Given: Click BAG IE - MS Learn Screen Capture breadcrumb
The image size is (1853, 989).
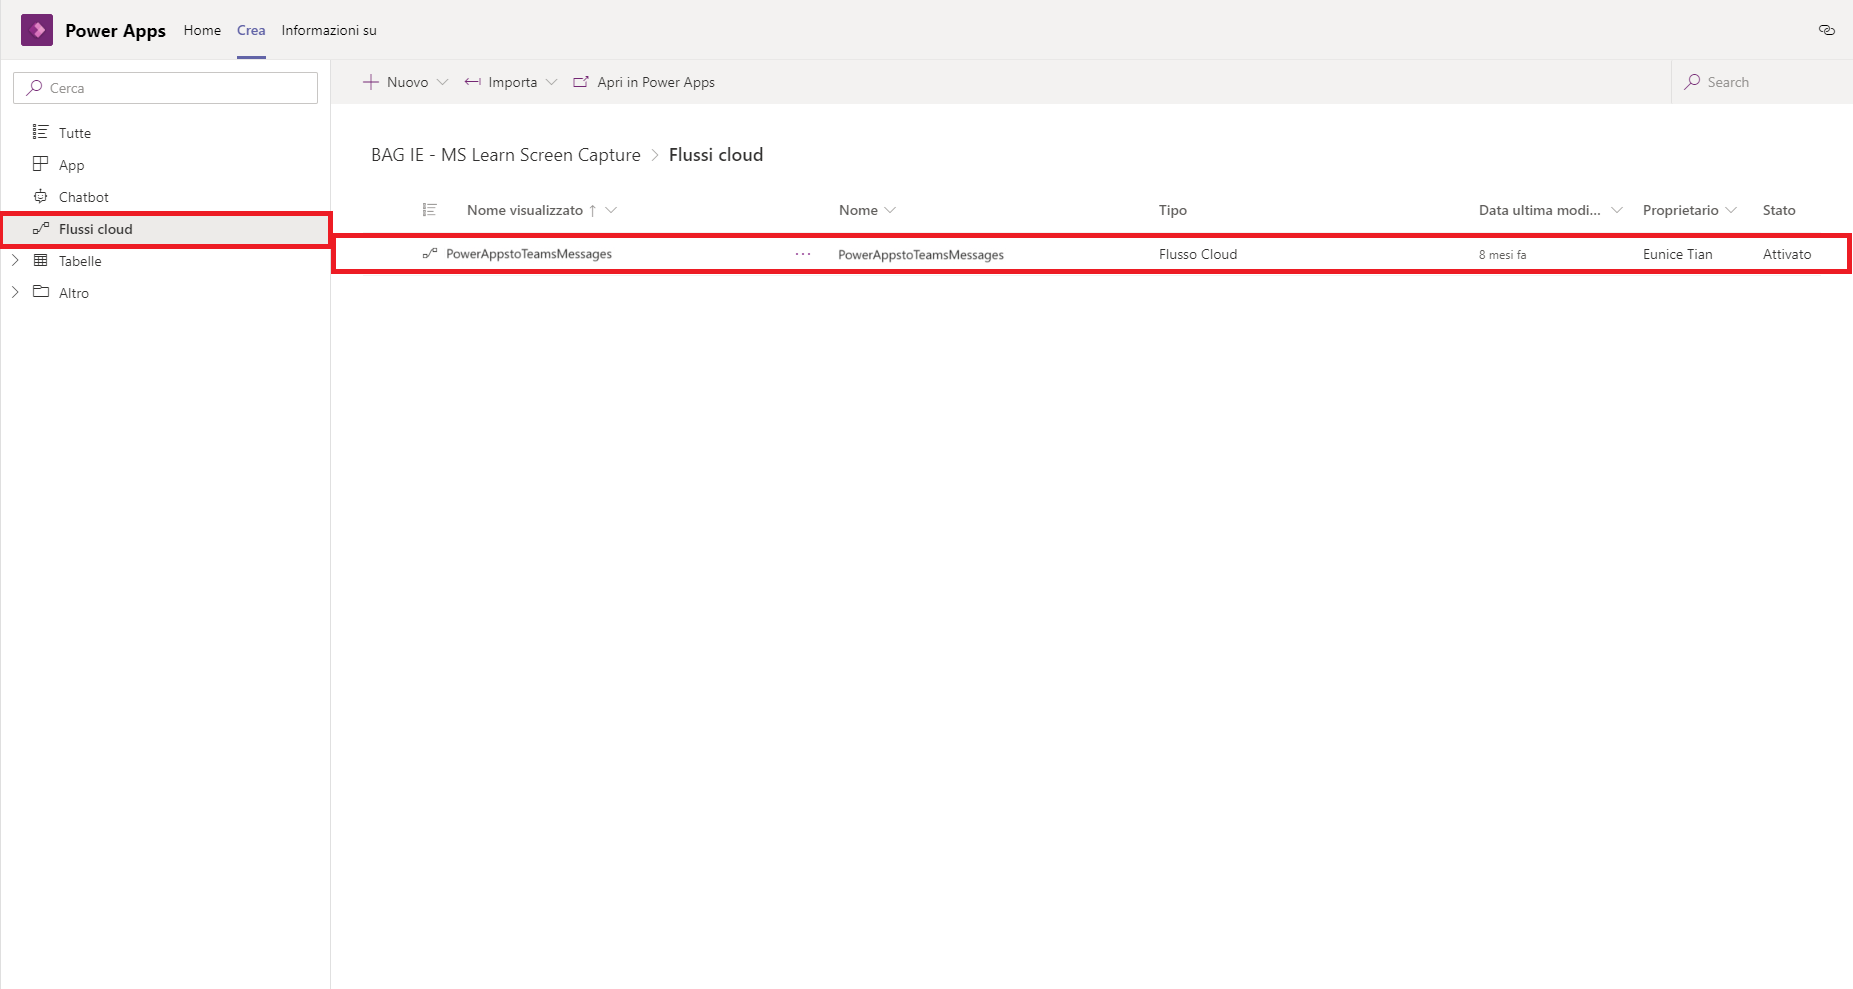Looking at the screenshot, I should [x=505, y=155].
